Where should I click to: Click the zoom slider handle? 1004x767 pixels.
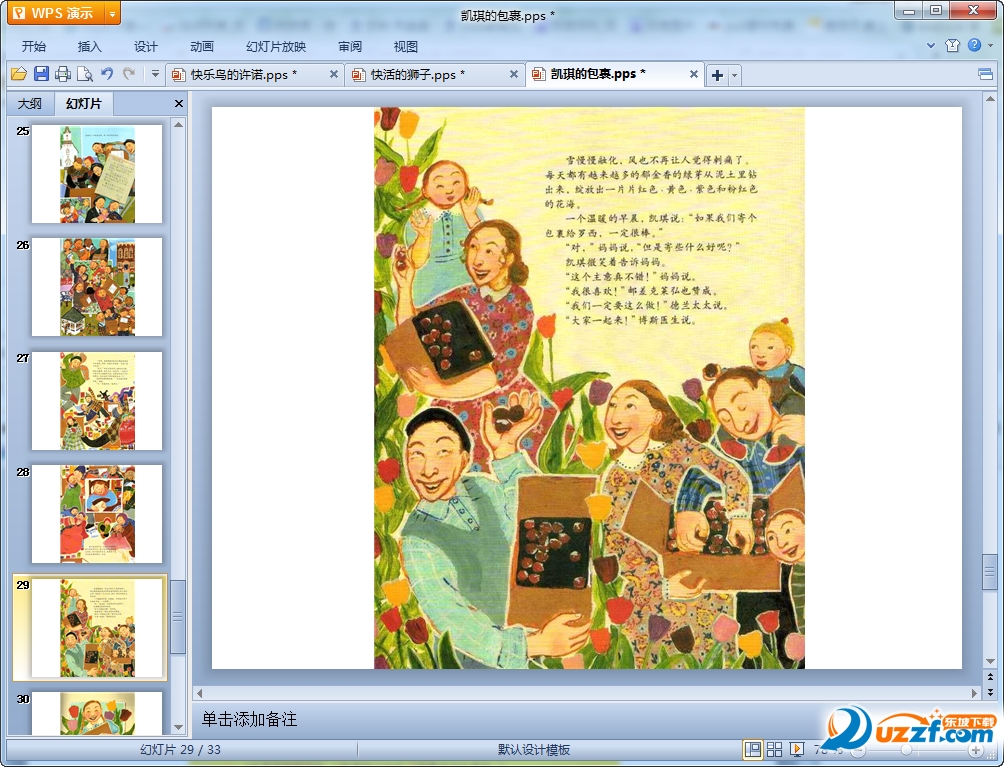906,750
